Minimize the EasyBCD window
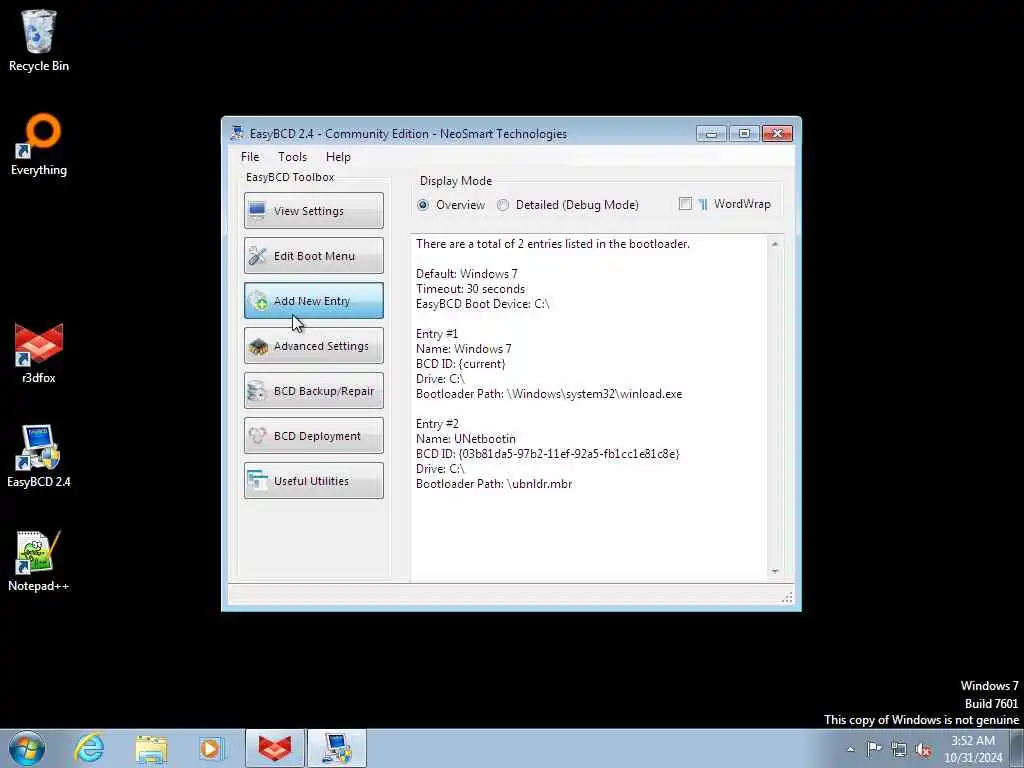 click(712, 134)
